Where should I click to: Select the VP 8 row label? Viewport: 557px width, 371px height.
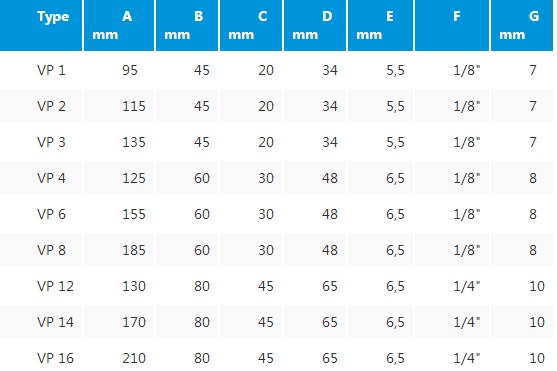tap(51, 250)
